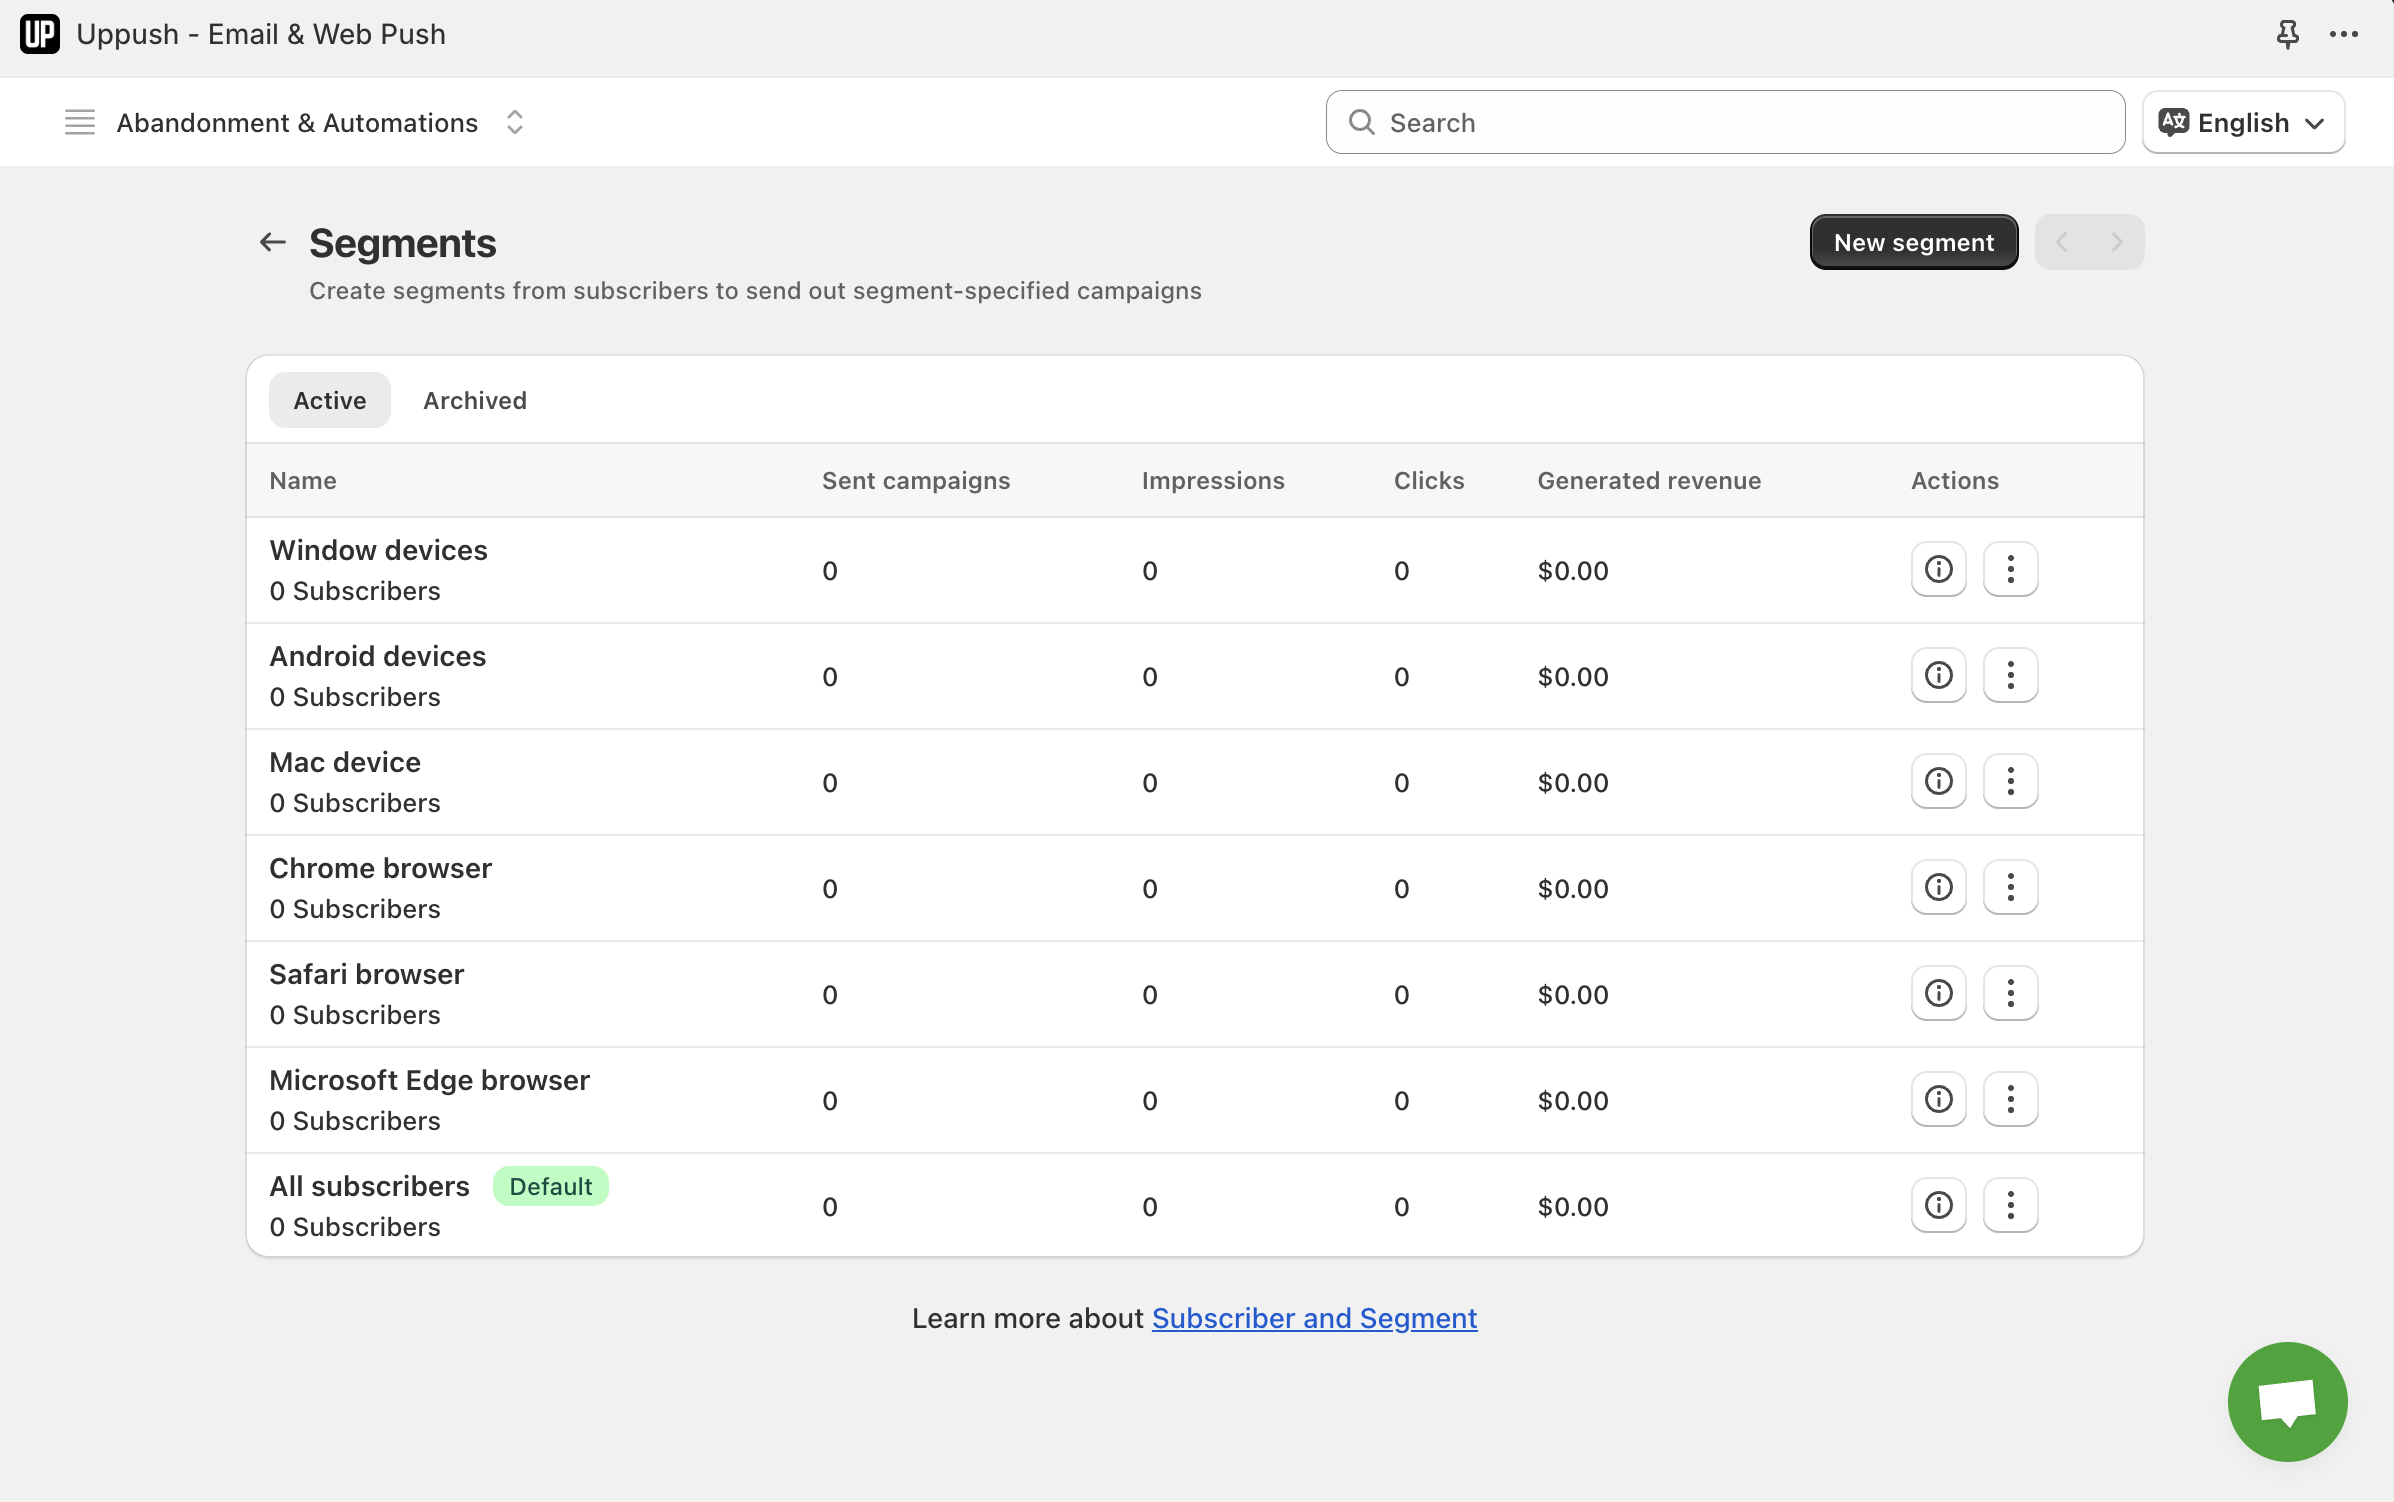Open three-dot menu for Microsoft Edge browser
Viewport: 2394px width, 1502px height.
pos(2010,1100)
